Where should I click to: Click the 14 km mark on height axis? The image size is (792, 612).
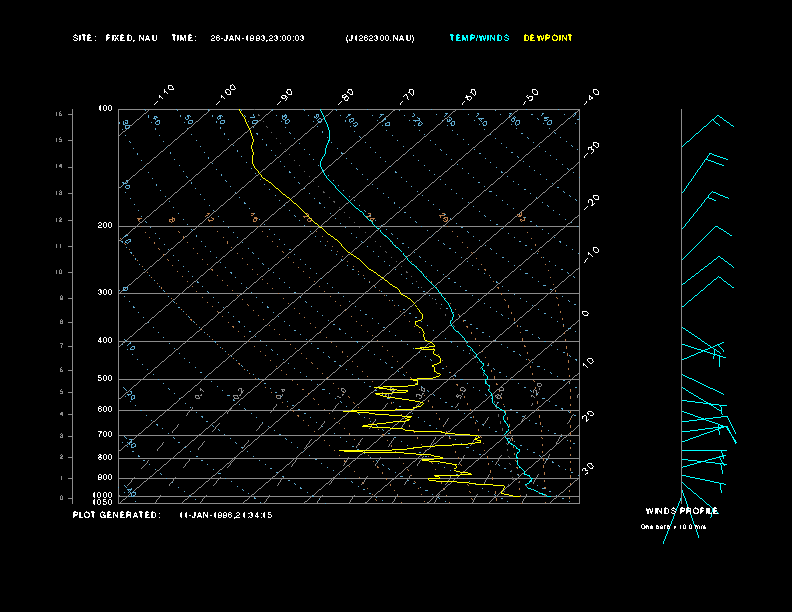(x=59, y=167)
